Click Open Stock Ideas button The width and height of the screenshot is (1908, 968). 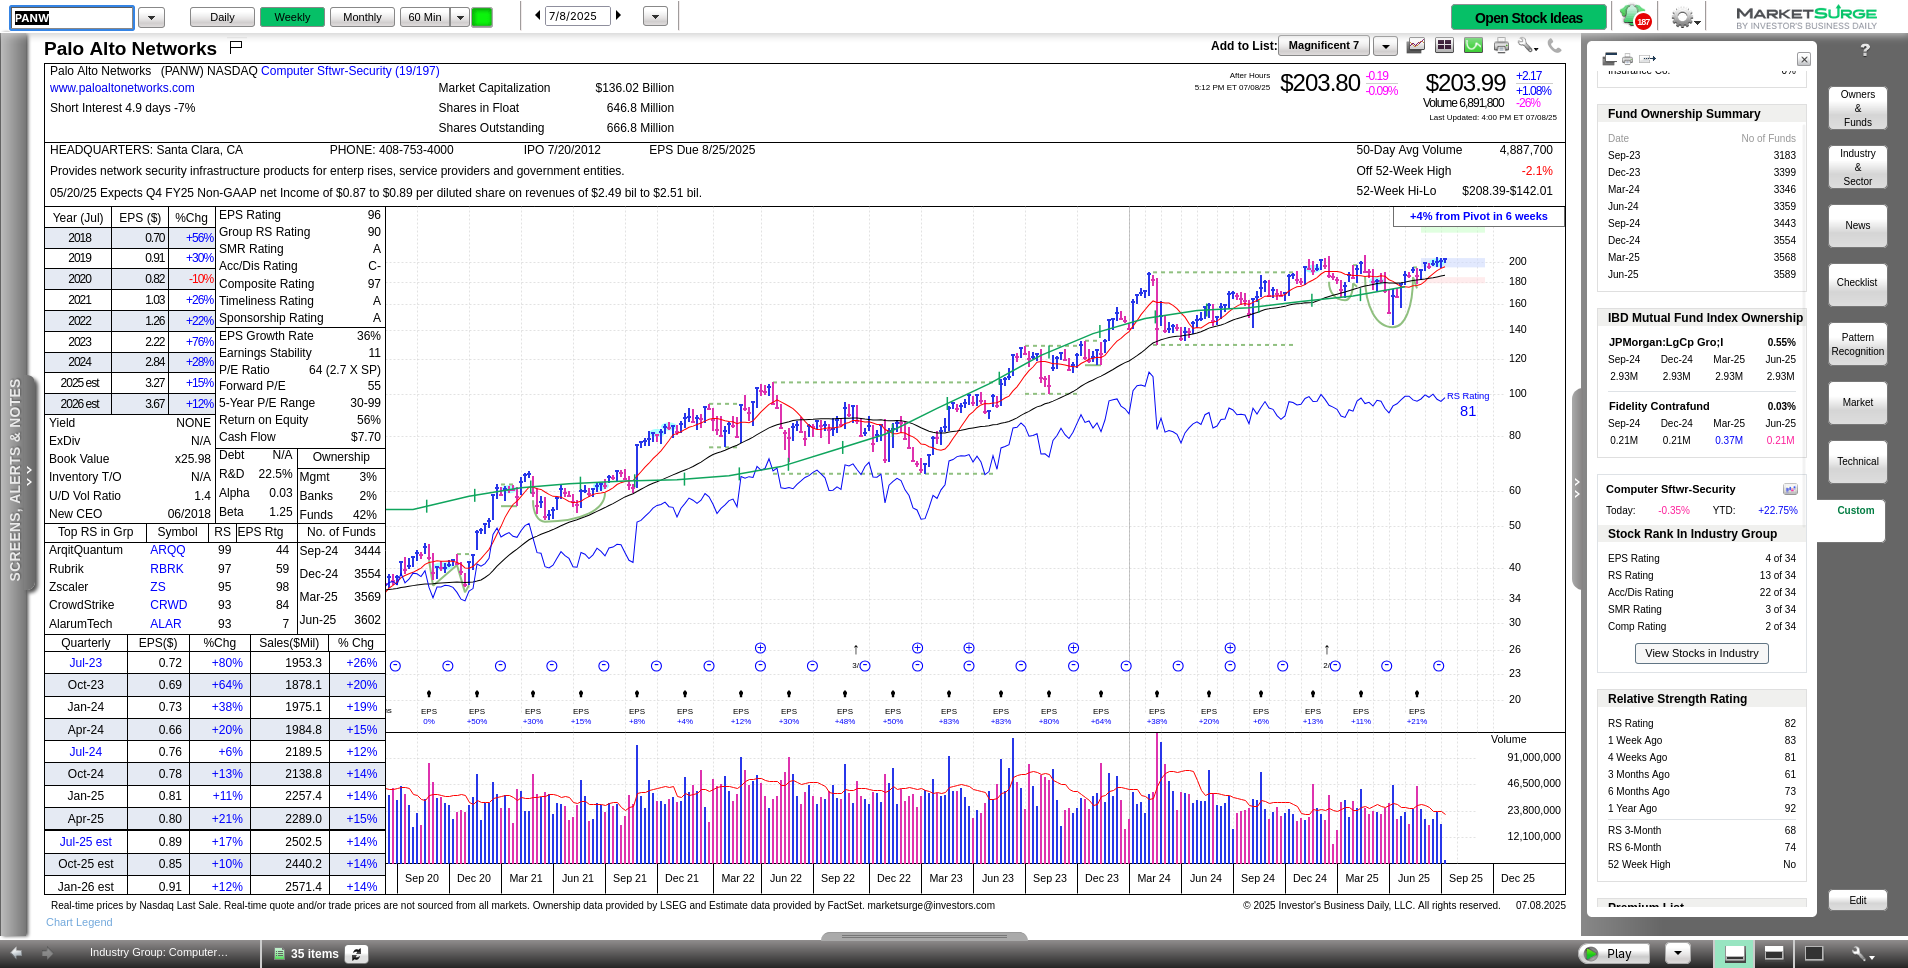click(1528, 18)
